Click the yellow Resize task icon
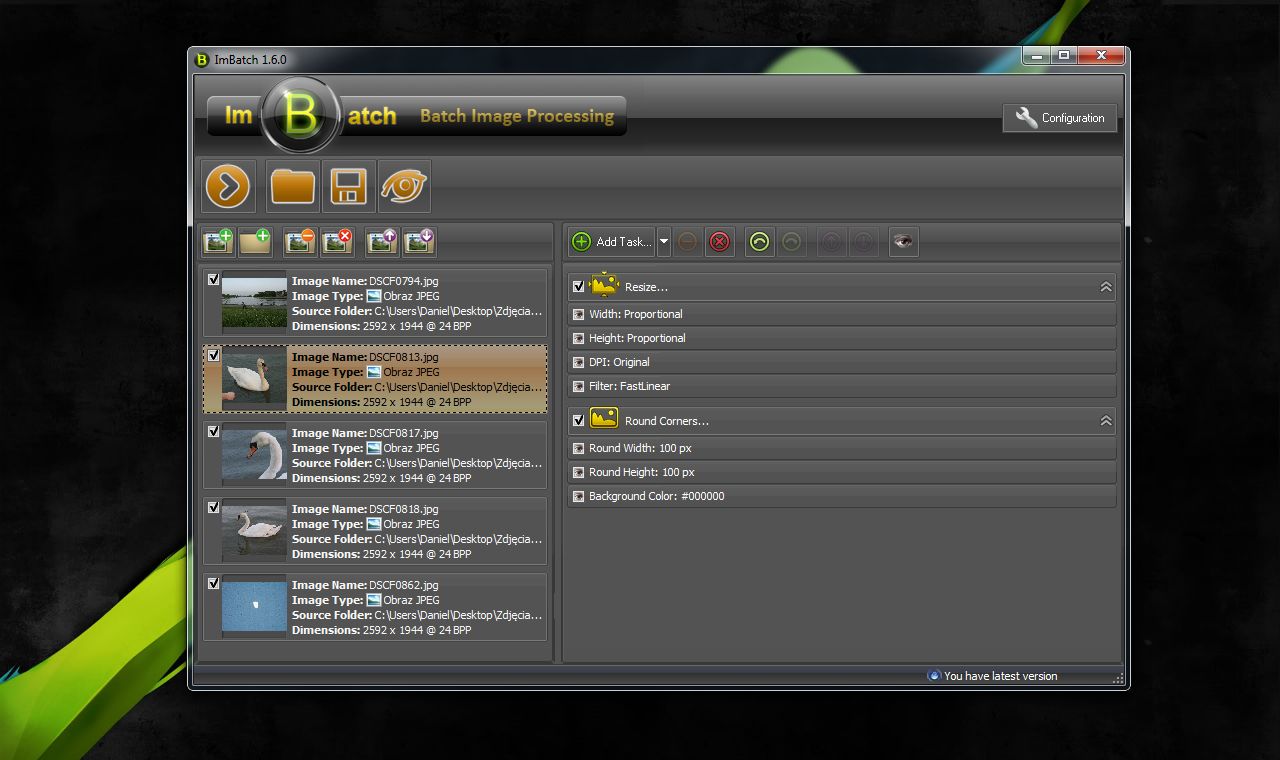This screenshot has width=1280, height=760. pos(604,285)
